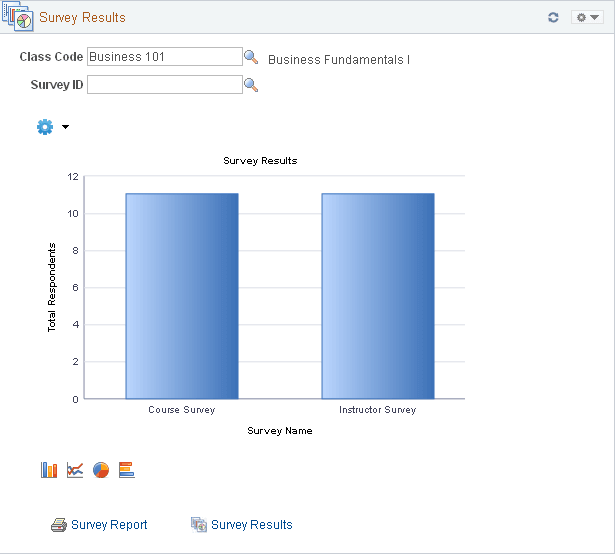Click the Course Survey bar in the chart
This screenshot has width=615, height=554.
click(182, 296)
